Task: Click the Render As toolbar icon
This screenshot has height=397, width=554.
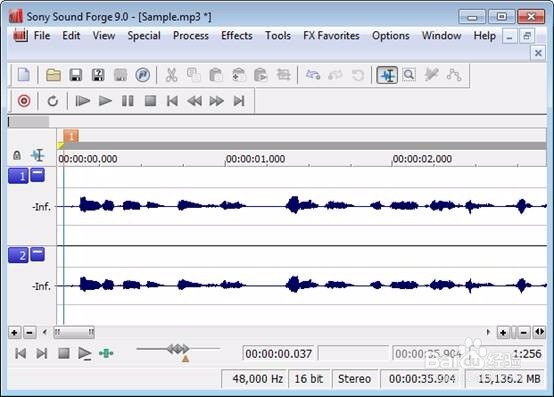Action: 120,75
